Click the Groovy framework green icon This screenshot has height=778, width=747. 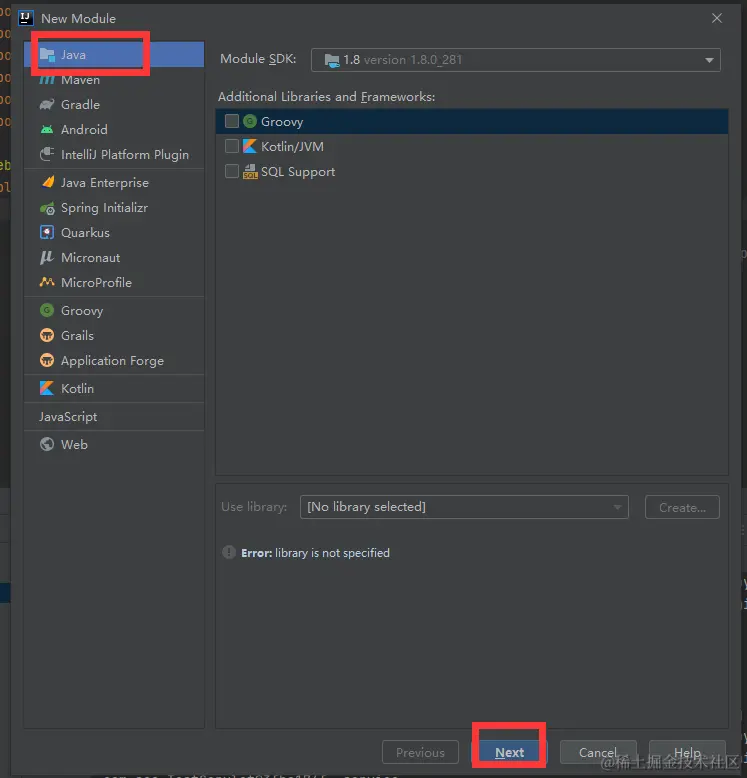pyautogui.click(x=250, y=121)
